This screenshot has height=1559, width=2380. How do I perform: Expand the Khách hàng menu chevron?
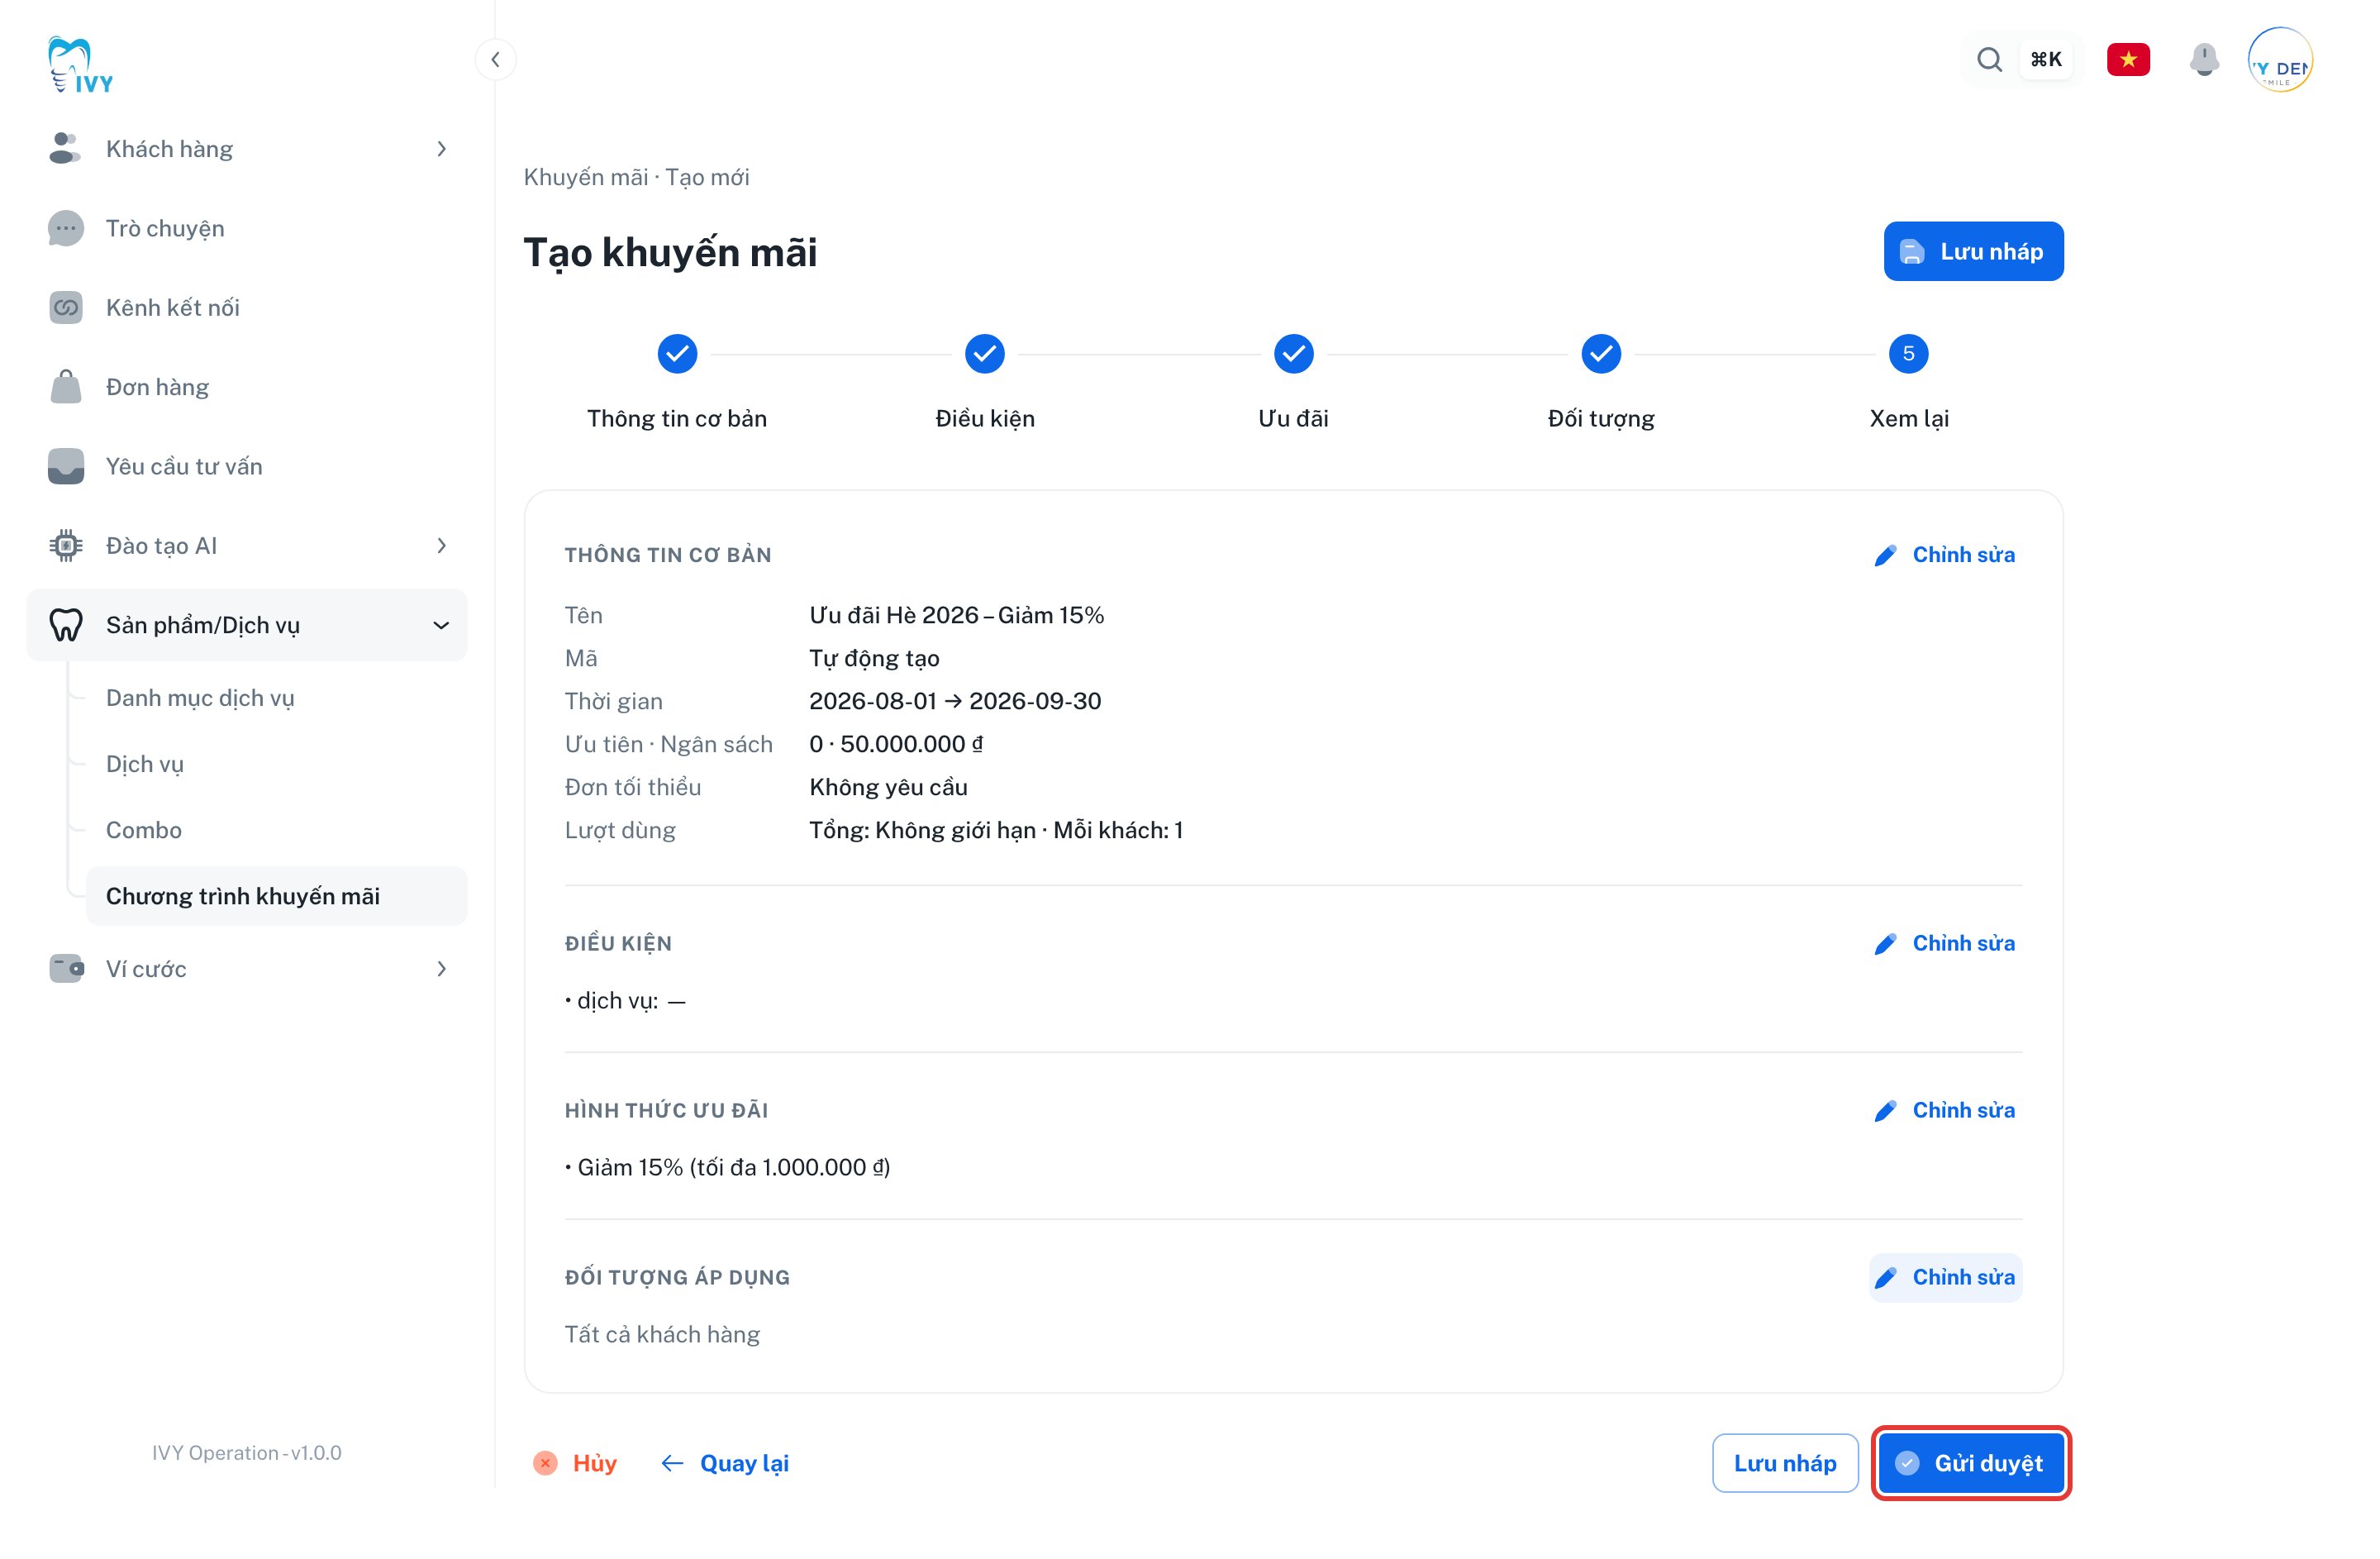click(x=441, y=148)
